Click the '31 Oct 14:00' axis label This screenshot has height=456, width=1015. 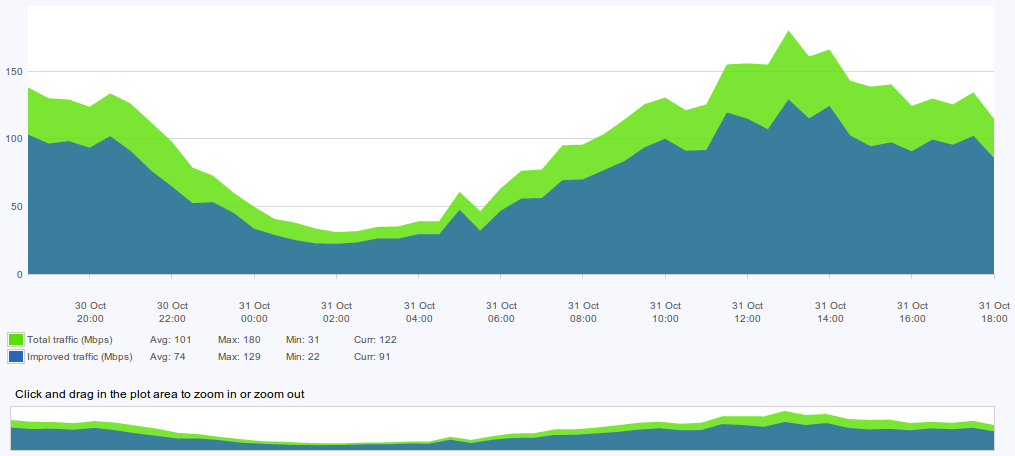(830, 312)
